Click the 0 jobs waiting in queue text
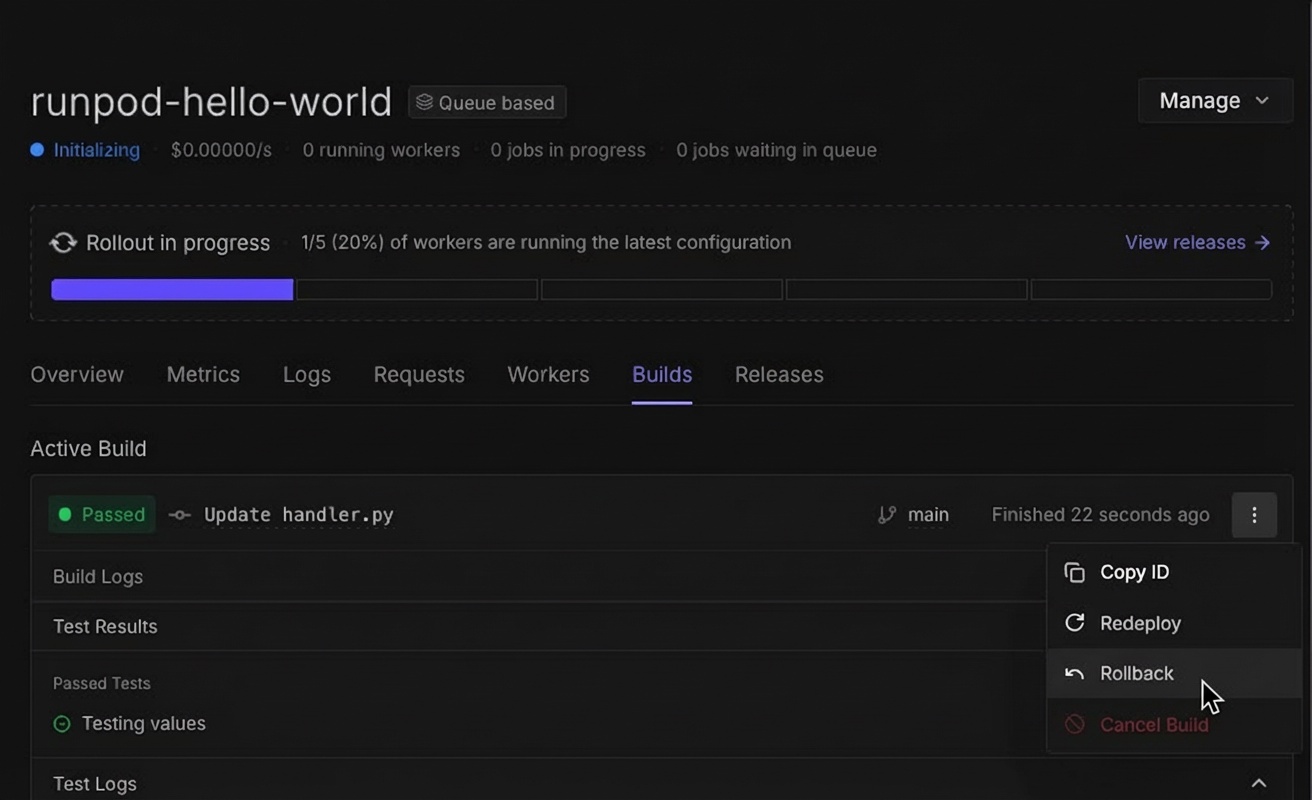1312x800 pixels. pyautogui.click(x=776, y=150)
